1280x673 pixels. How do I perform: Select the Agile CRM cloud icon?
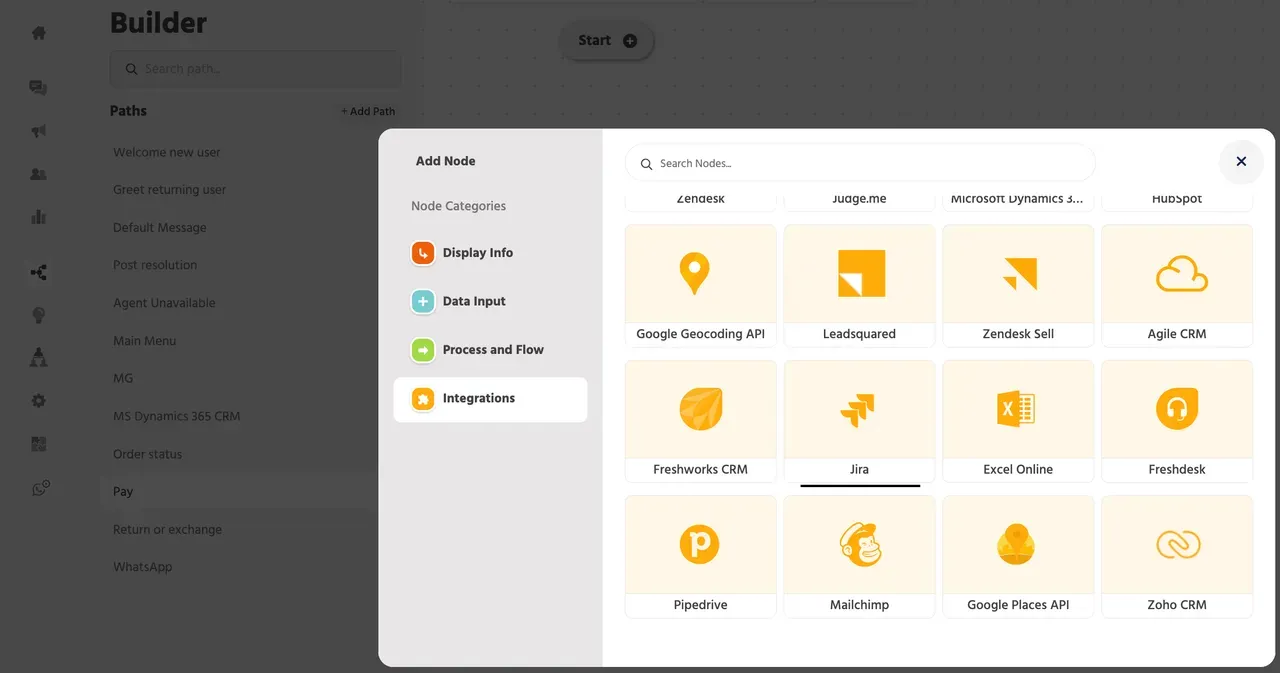1181,274
